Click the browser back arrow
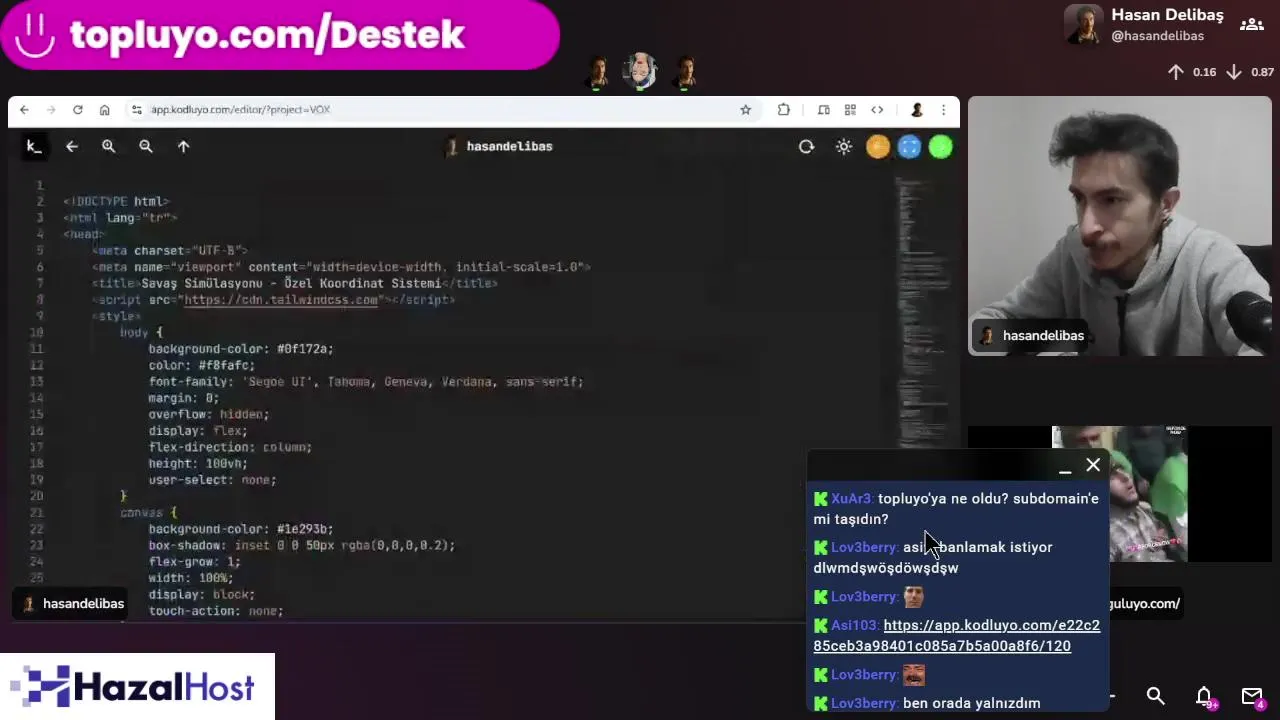Viewport: 1280px width, 720px height. tap(24, 110)
